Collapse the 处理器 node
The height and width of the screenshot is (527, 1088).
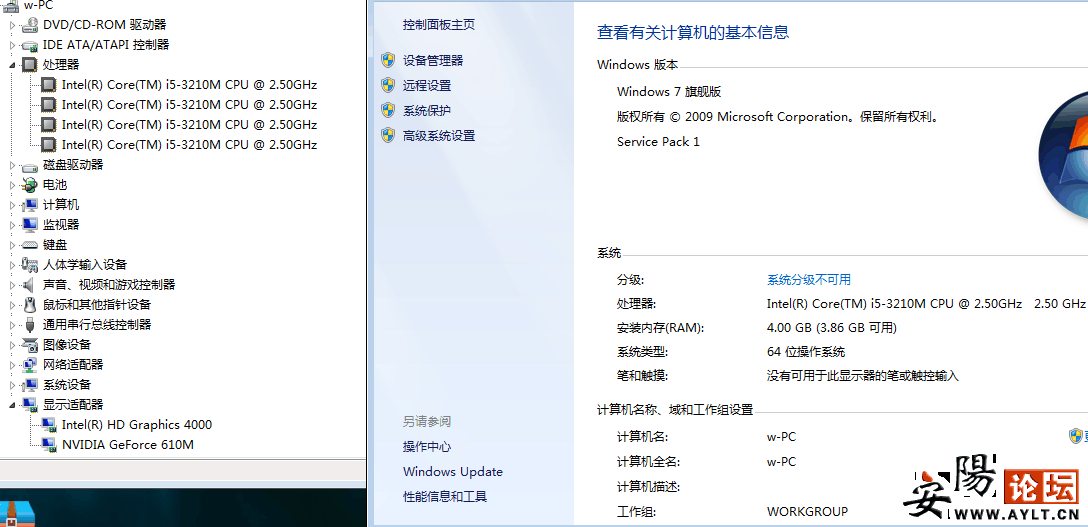coord(12,64)
